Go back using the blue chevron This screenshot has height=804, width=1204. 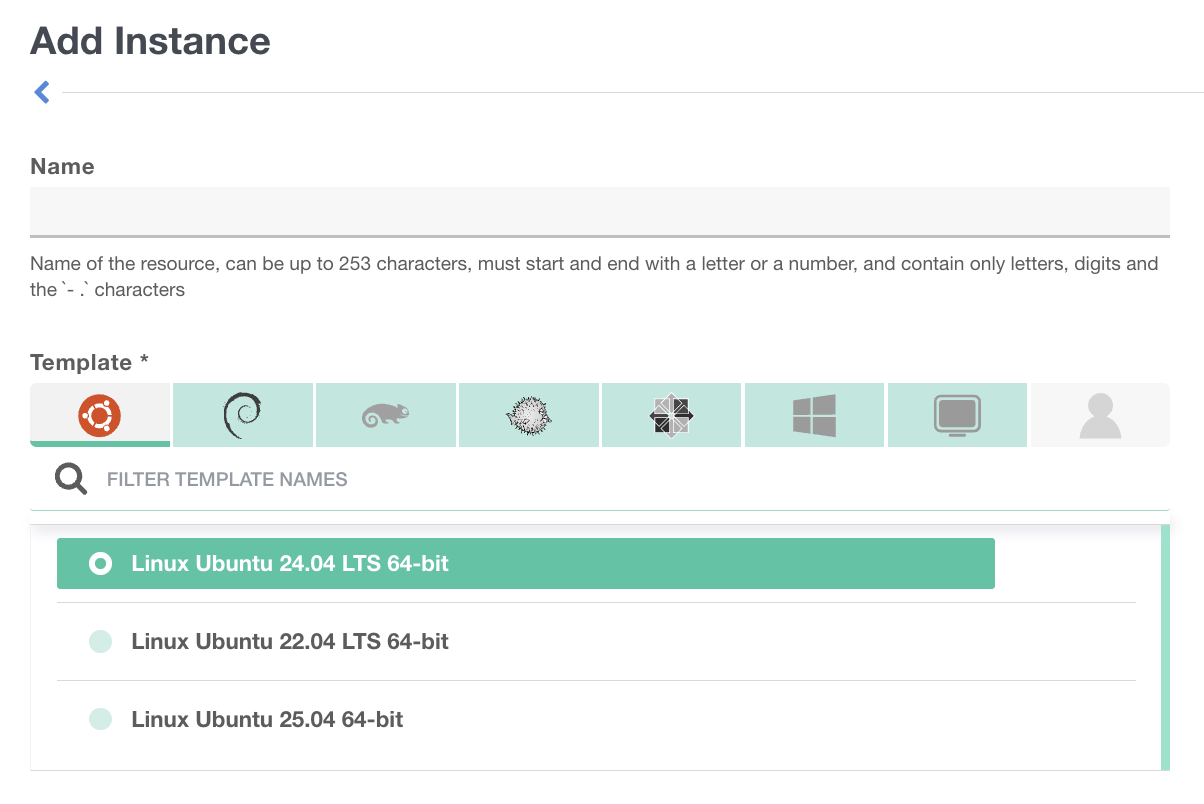(x=42, y=93)
